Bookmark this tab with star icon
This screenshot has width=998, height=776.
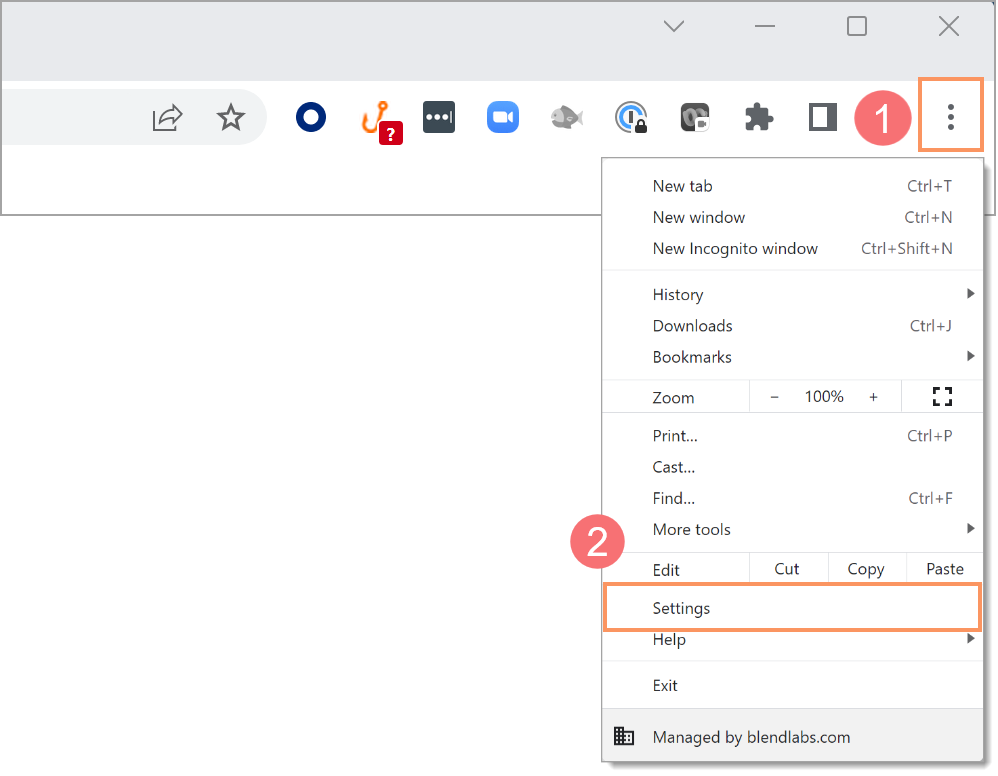230,117
